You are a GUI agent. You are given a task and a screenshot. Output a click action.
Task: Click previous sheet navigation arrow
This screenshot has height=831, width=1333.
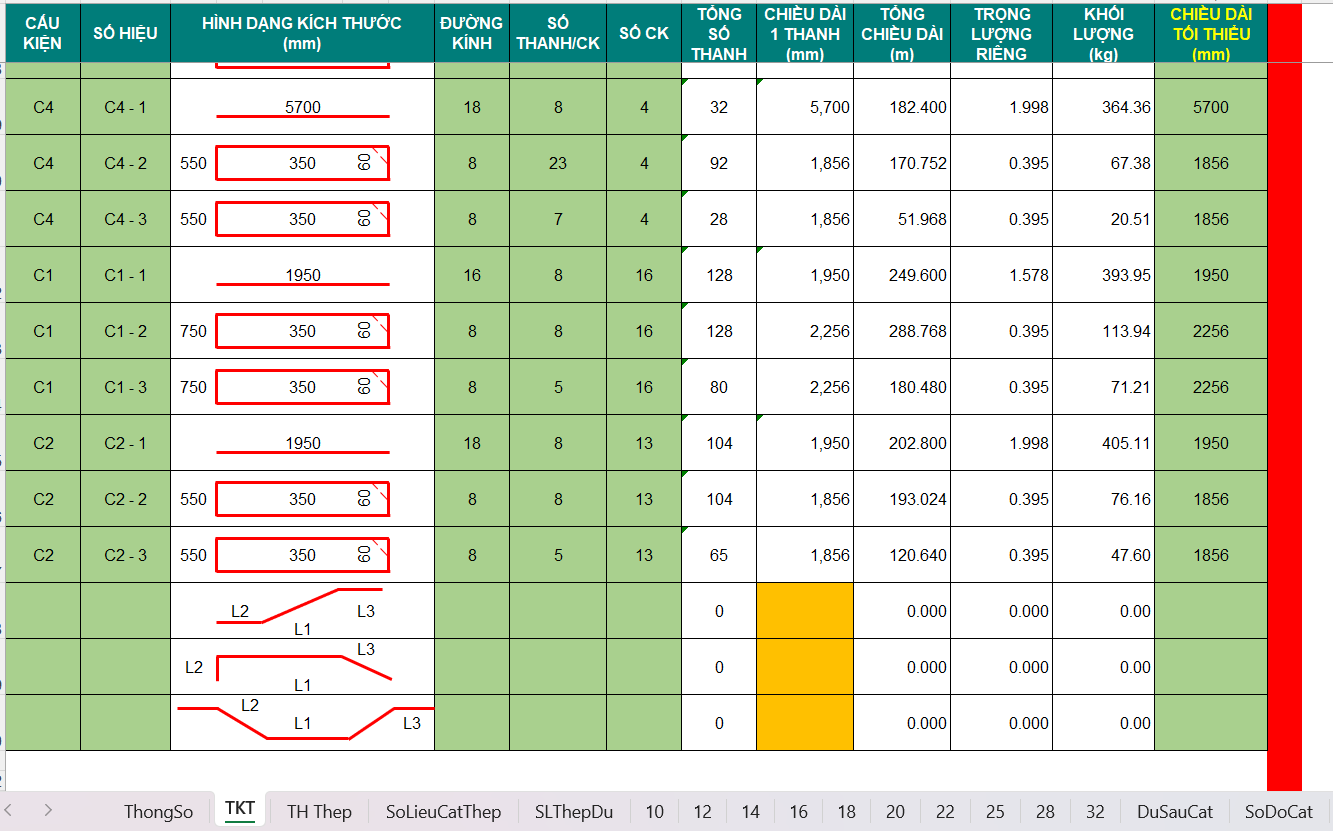pos(9,810)
